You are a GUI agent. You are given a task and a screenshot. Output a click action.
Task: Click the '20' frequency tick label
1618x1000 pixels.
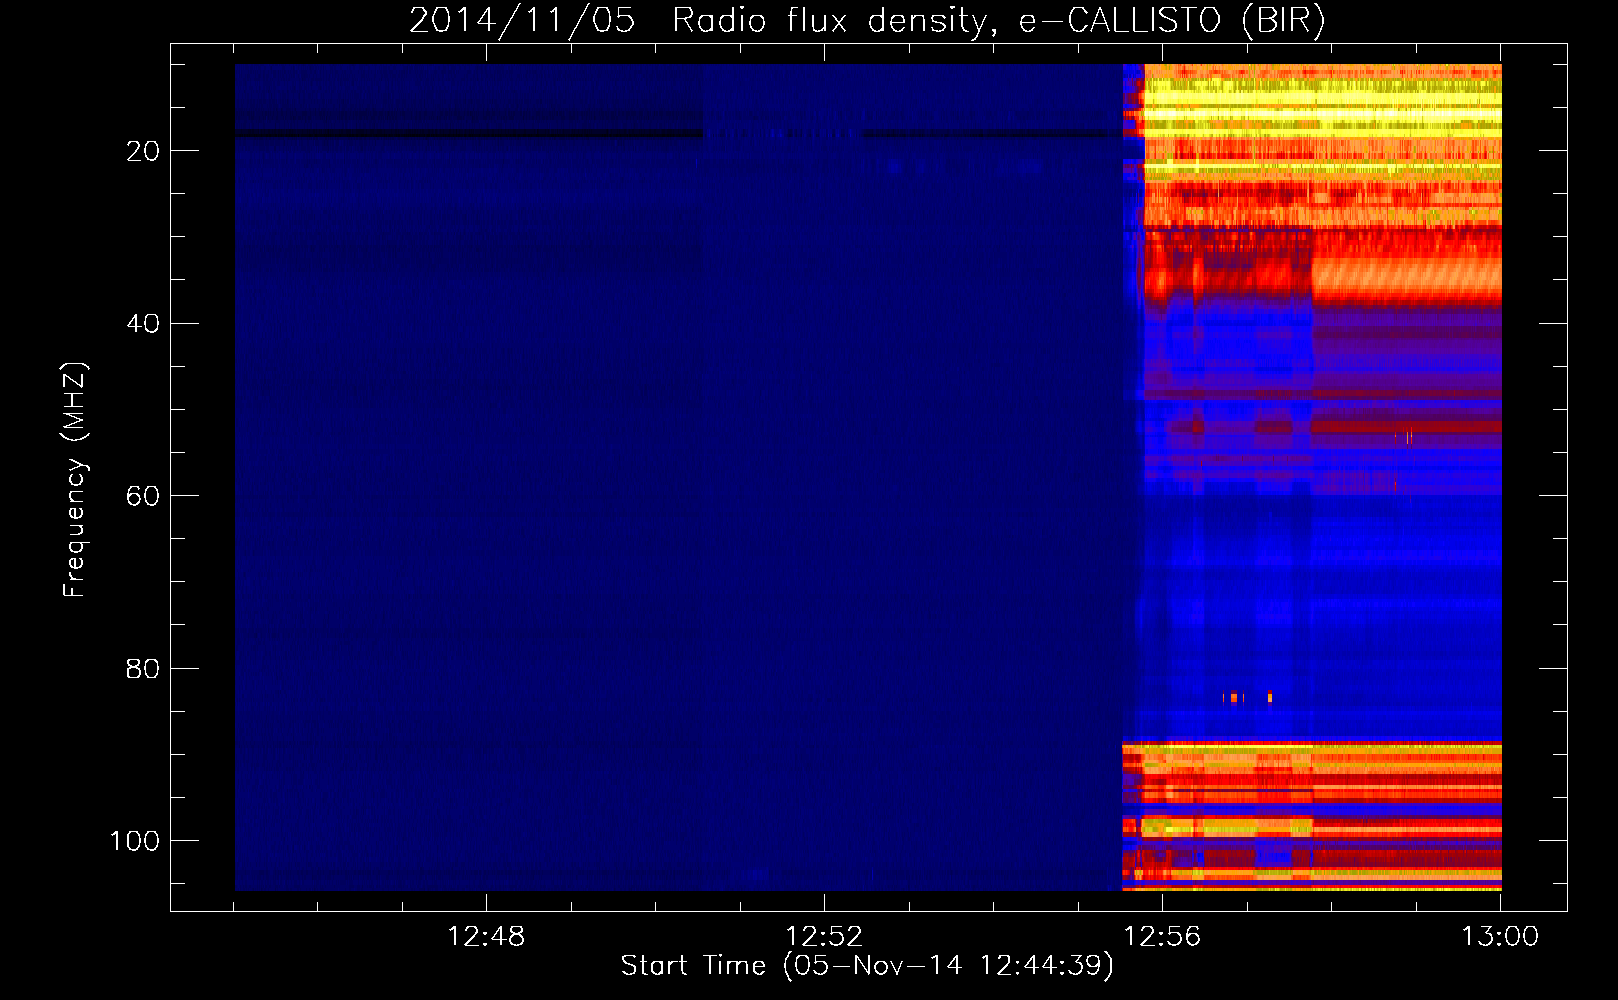pos(143,151)
